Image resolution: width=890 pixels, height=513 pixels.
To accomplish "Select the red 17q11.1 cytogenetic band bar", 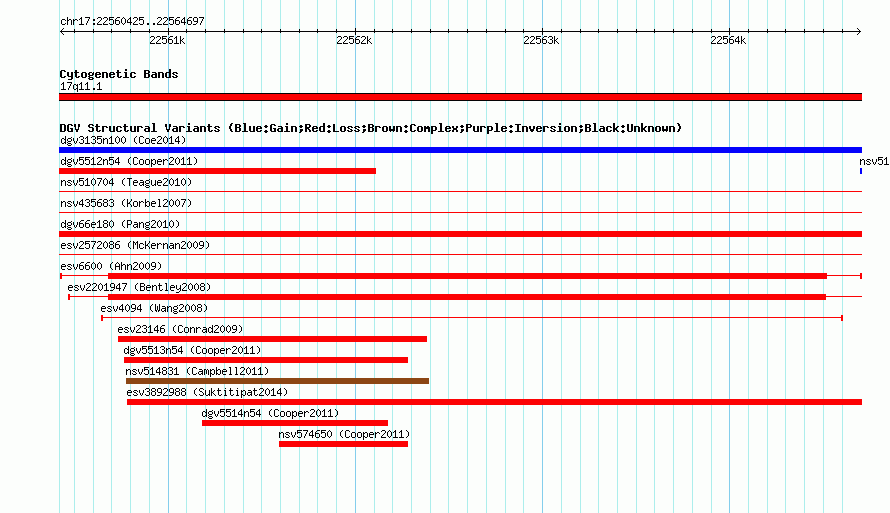I will pyautogui.click(x=460, y=97).
